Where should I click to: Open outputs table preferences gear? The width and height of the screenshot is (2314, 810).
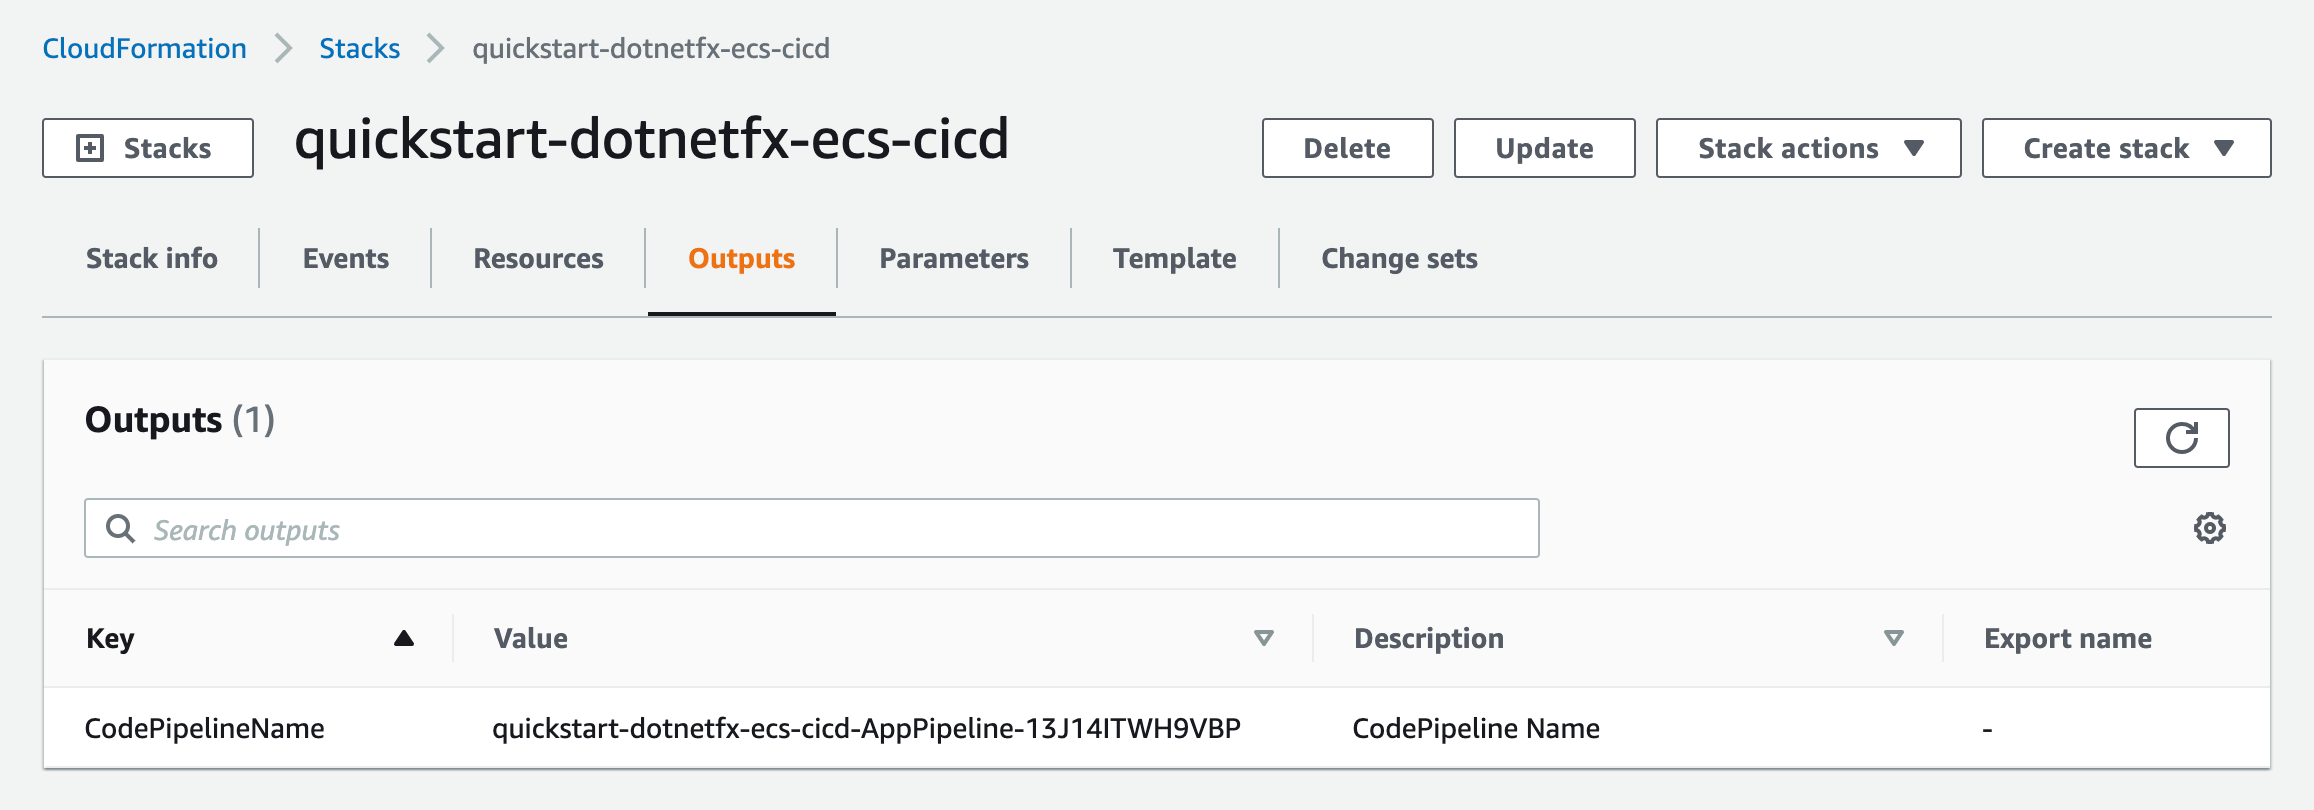2209,528
